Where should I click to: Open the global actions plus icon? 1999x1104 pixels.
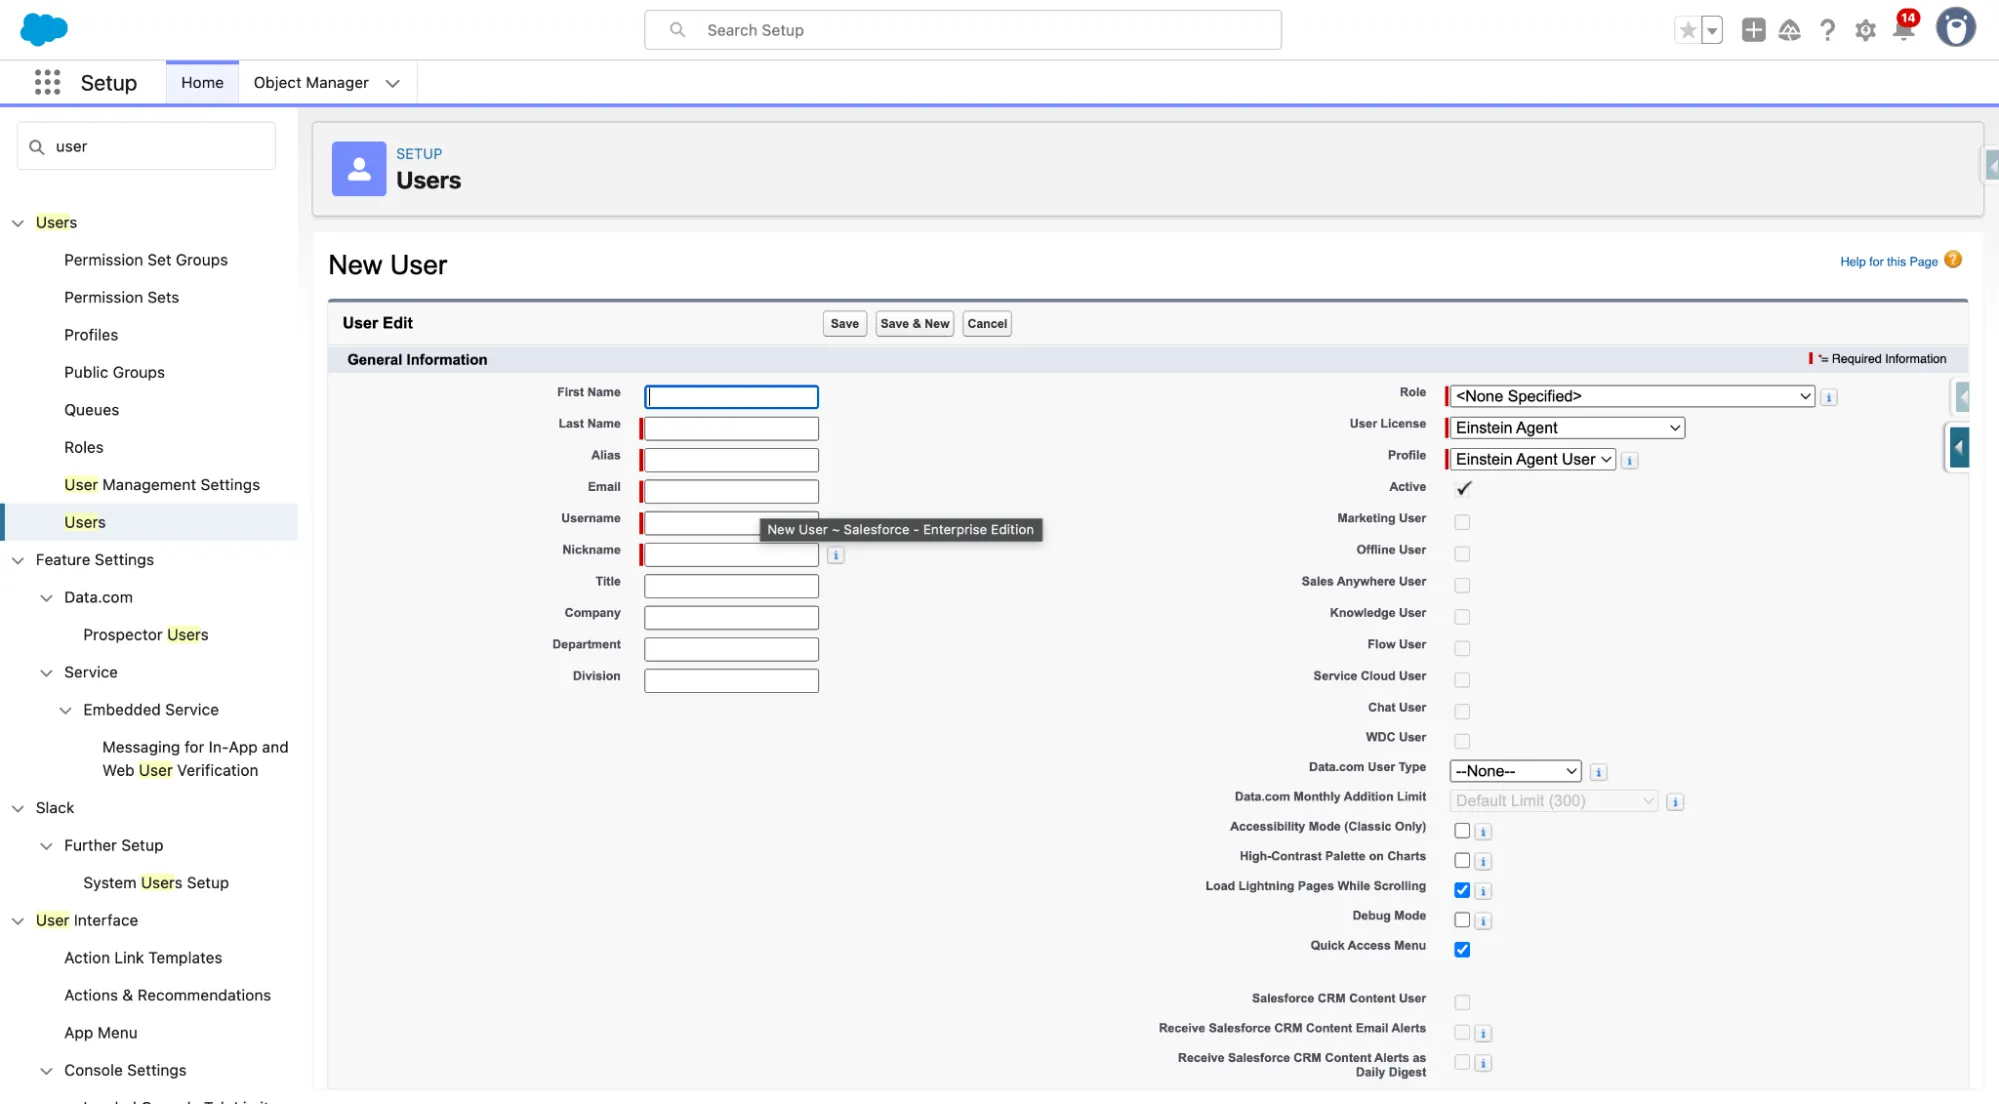coord(1753,30)
